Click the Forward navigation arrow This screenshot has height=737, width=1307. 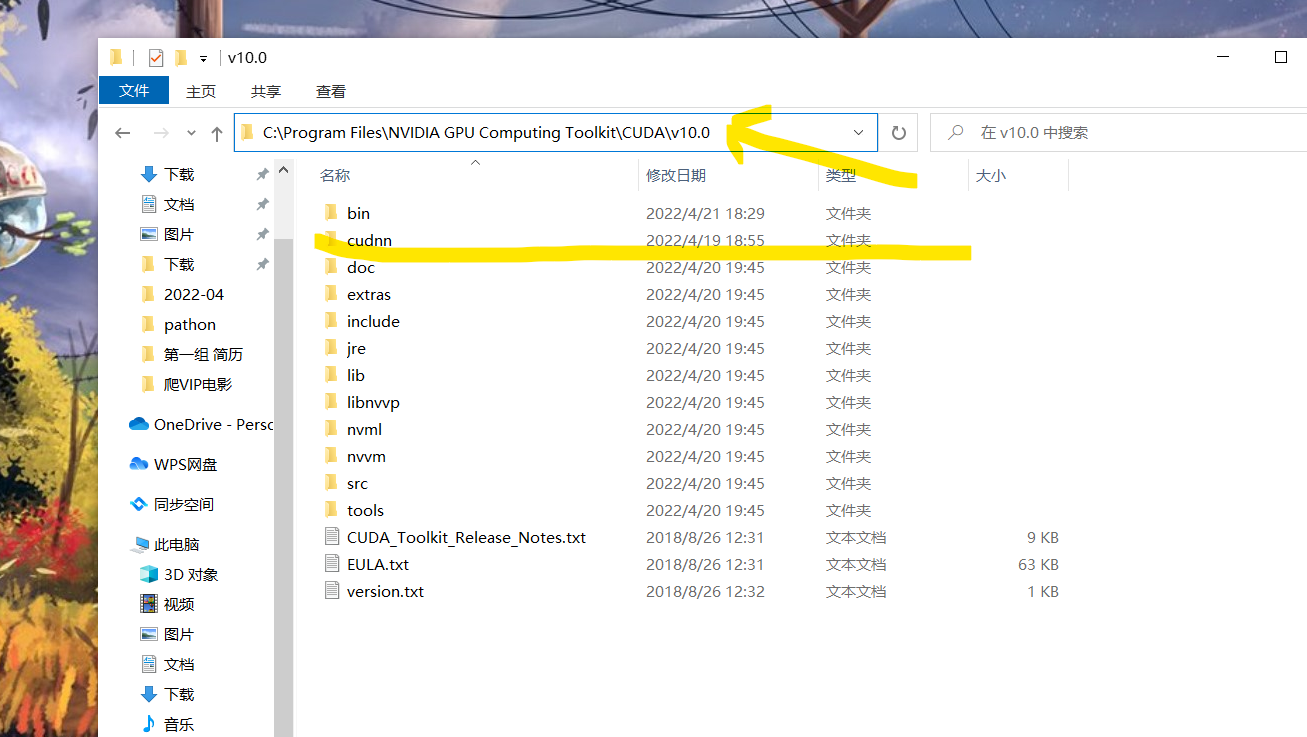point(160,133)
